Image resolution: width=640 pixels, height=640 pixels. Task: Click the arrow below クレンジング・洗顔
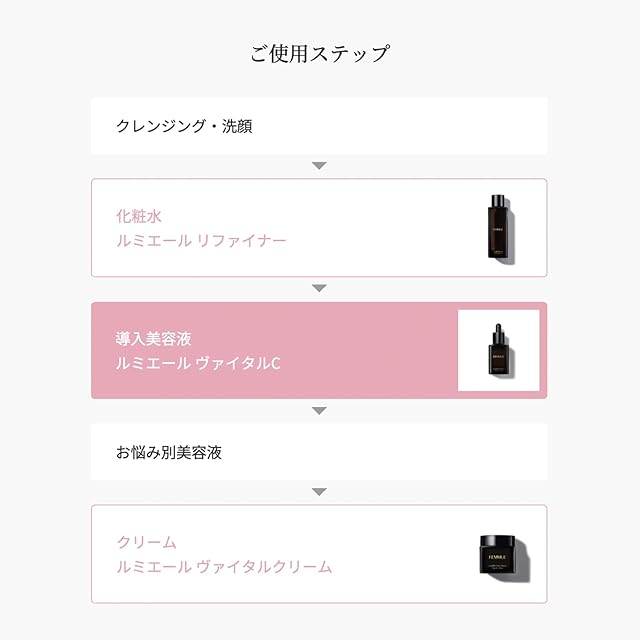click(x=319, y=165)
